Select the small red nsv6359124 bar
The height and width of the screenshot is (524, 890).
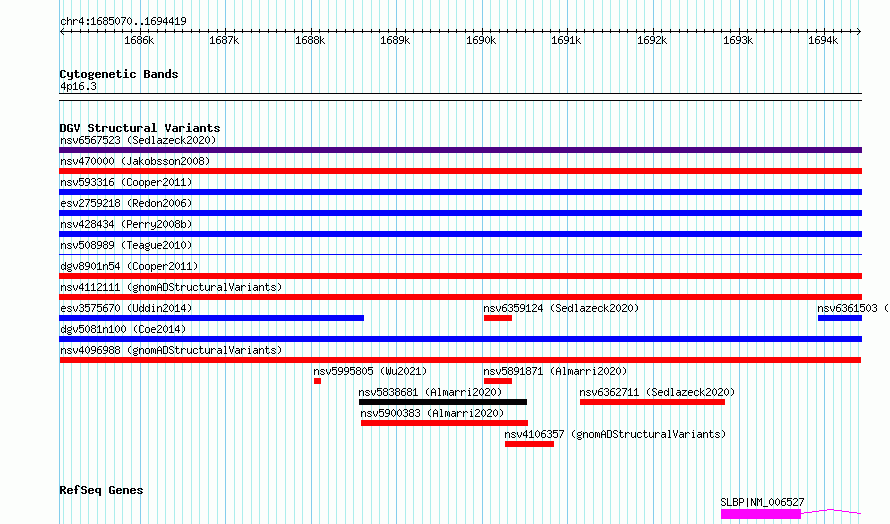498,318
